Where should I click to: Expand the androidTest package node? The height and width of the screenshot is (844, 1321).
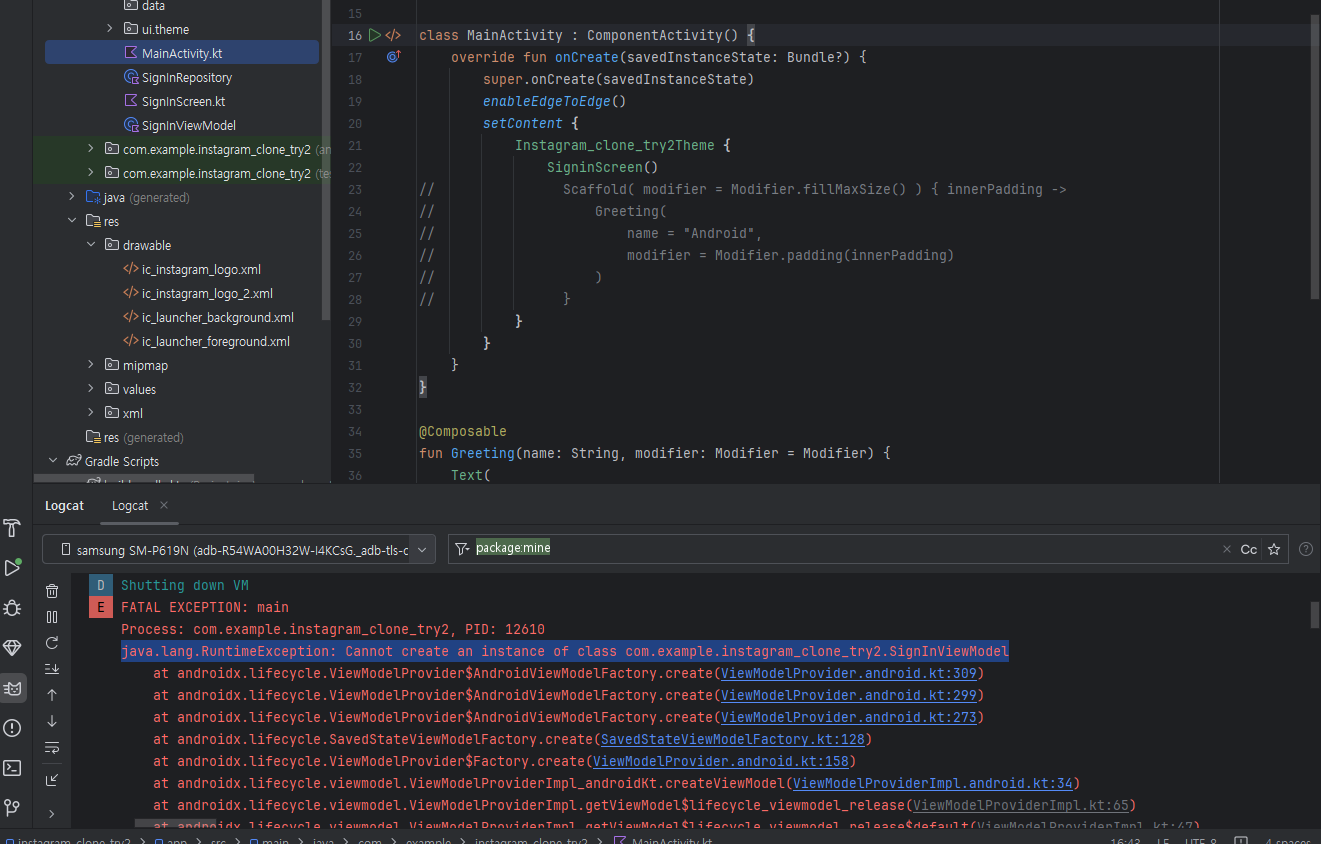coord(91,149)
